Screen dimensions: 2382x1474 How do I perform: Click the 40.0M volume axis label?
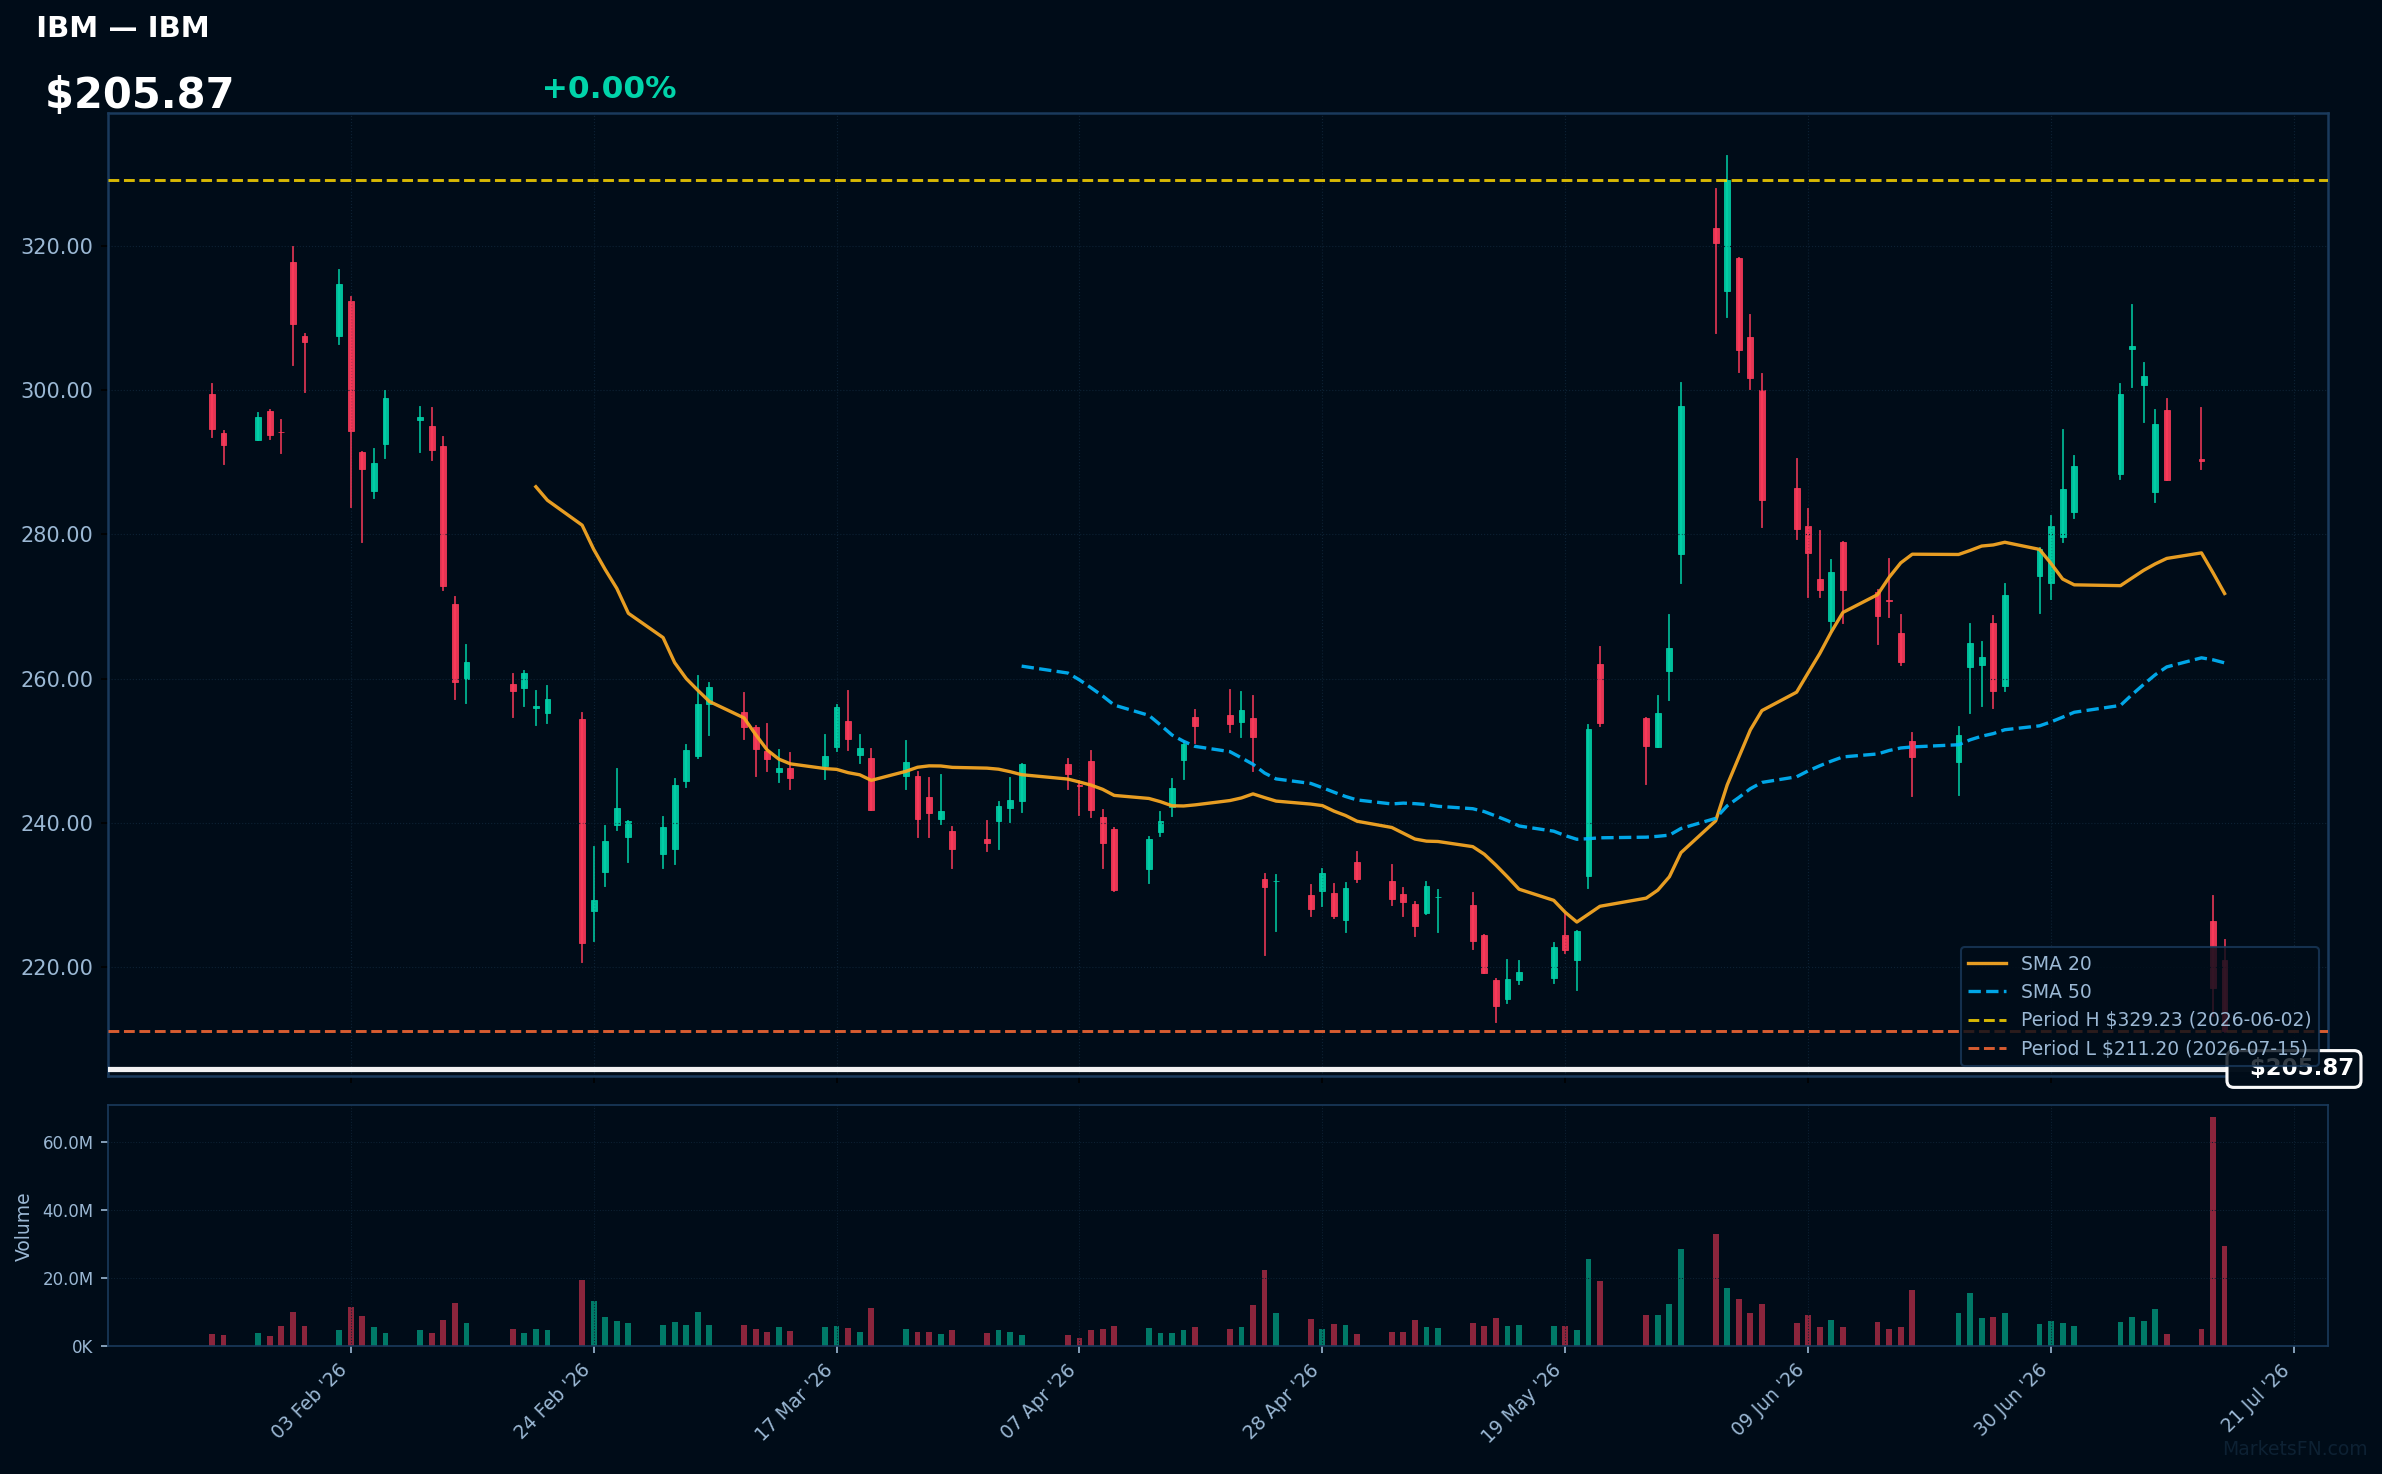point(68,1211)
